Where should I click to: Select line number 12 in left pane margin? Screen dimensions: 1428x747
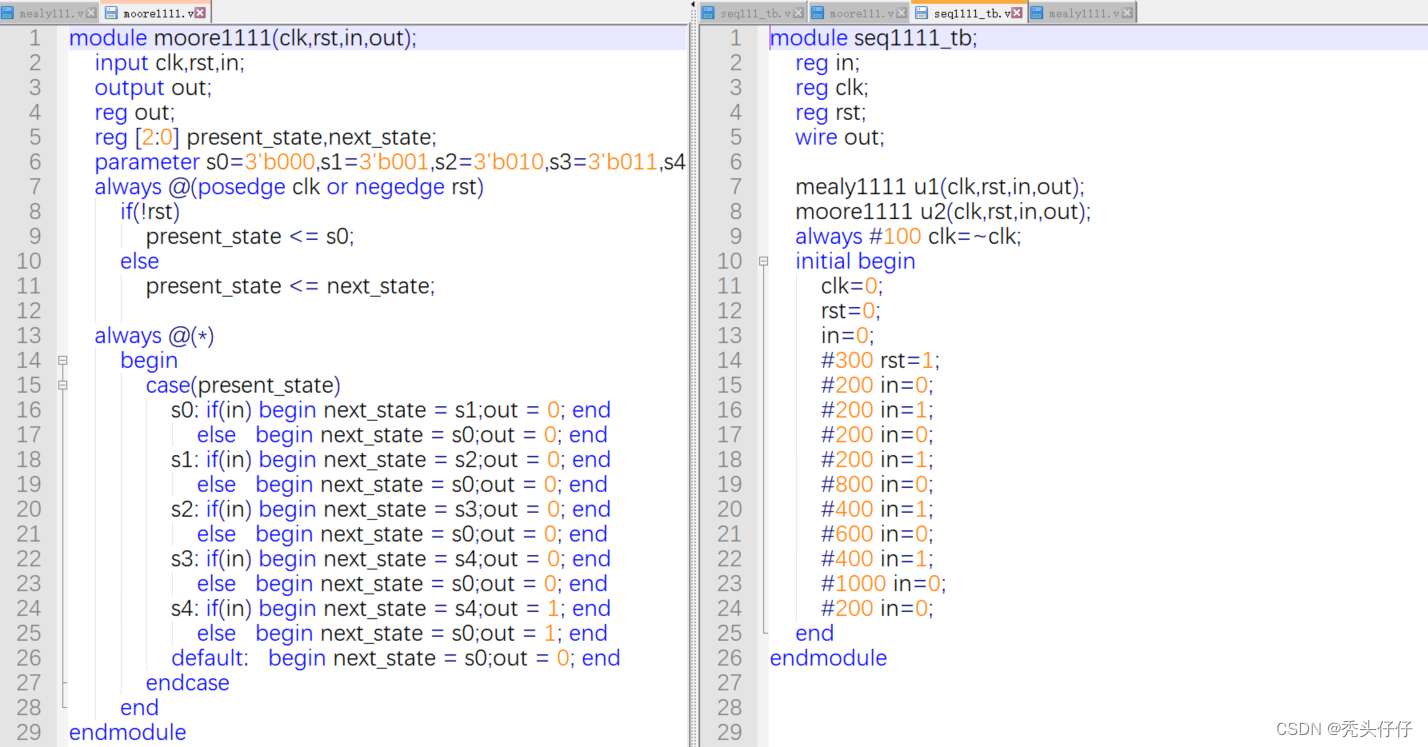(x=29, y=311)
